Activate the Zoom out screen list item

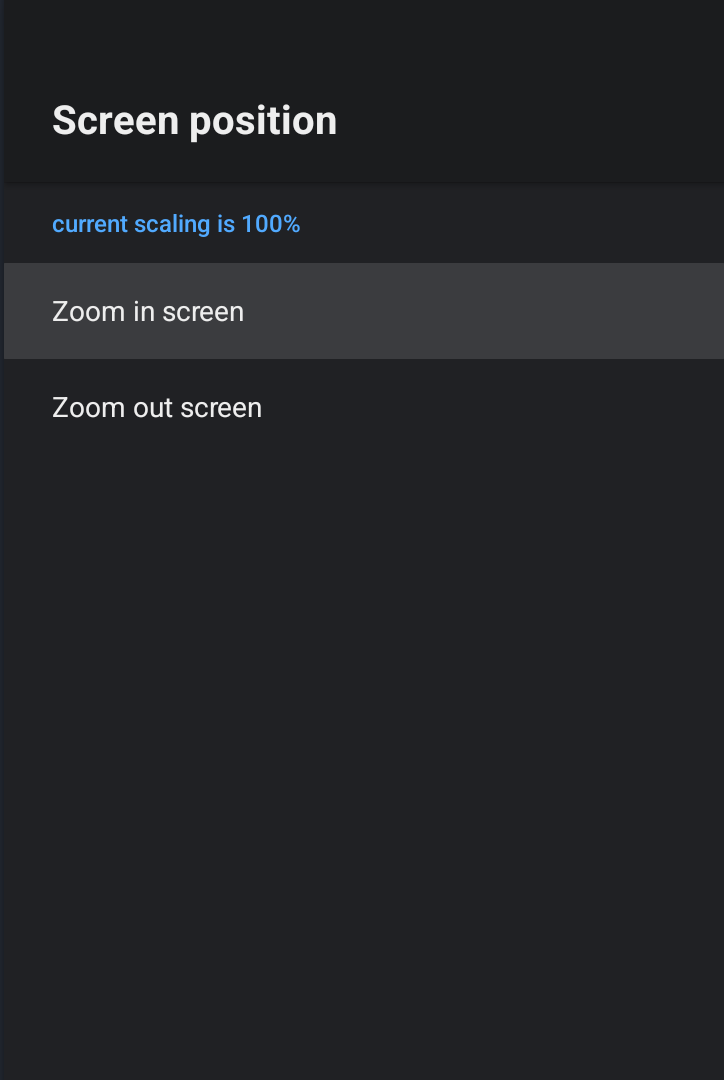pos(157,408)
